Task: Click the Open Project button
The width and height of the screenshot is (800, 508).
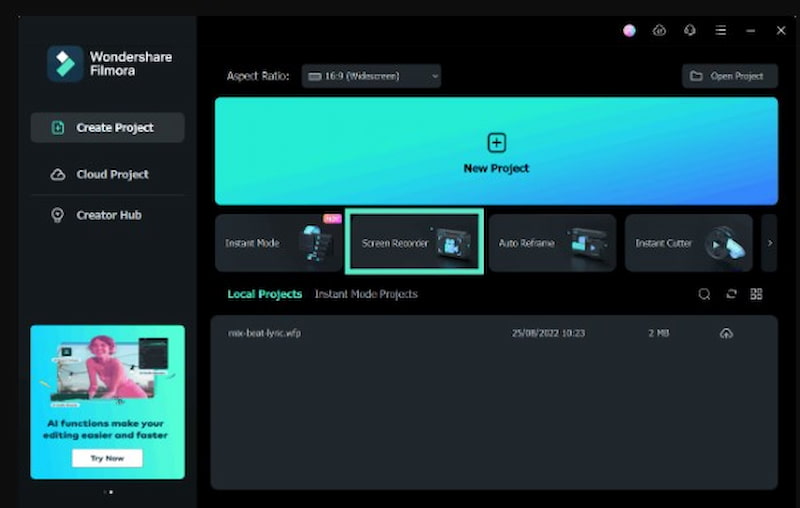Action: click(729, 76)
